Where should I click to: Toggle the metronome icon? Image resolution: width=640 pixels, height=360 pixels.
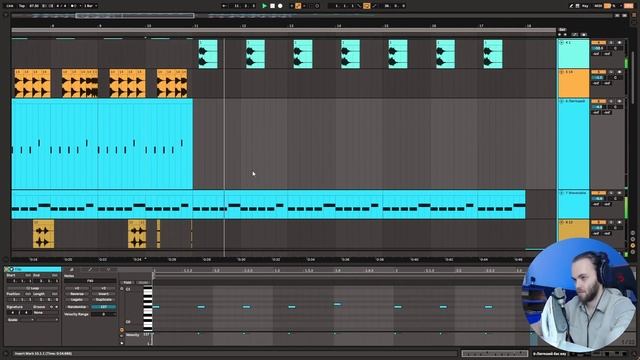click(x=73, y=6)
